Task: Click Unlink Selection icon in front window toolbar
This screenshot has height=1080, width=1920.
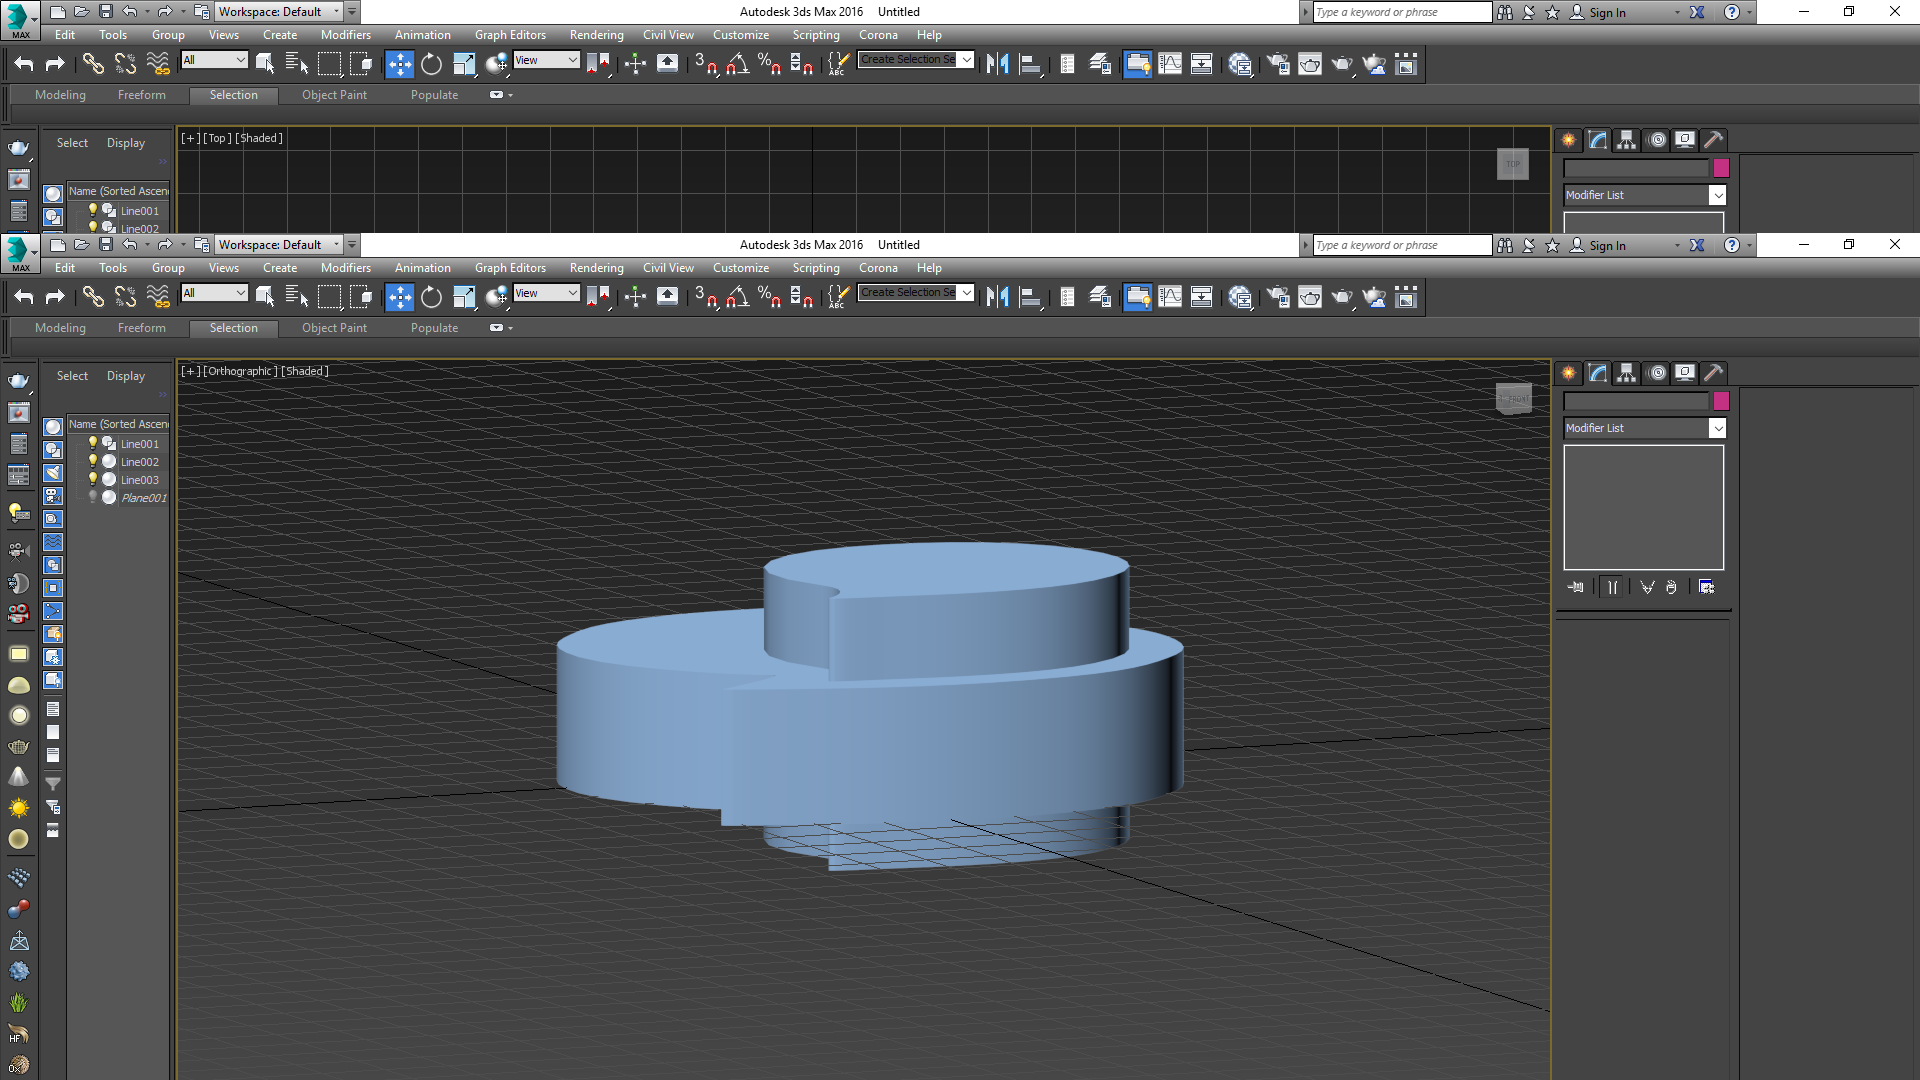Action: click(x=125, y=297)
